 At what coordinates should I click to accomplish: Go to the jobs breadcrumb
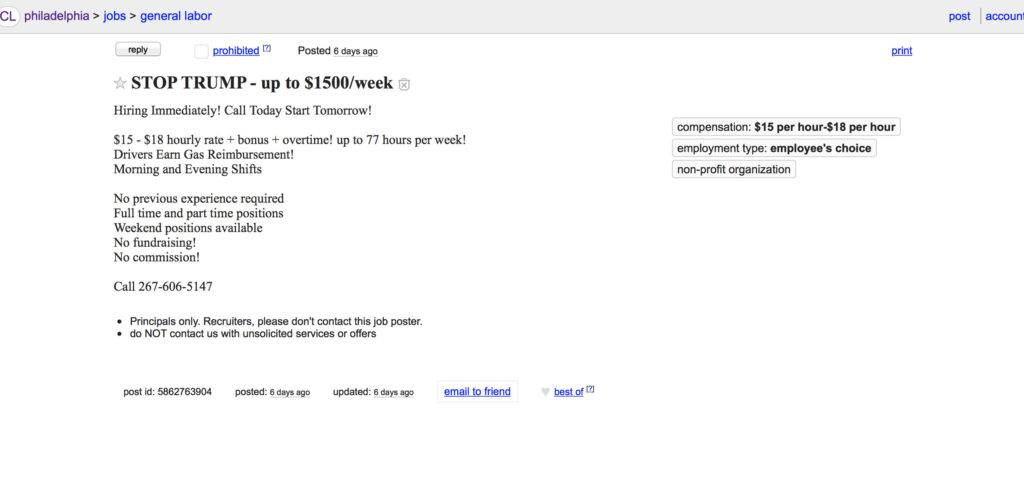(x=115, y=16)
